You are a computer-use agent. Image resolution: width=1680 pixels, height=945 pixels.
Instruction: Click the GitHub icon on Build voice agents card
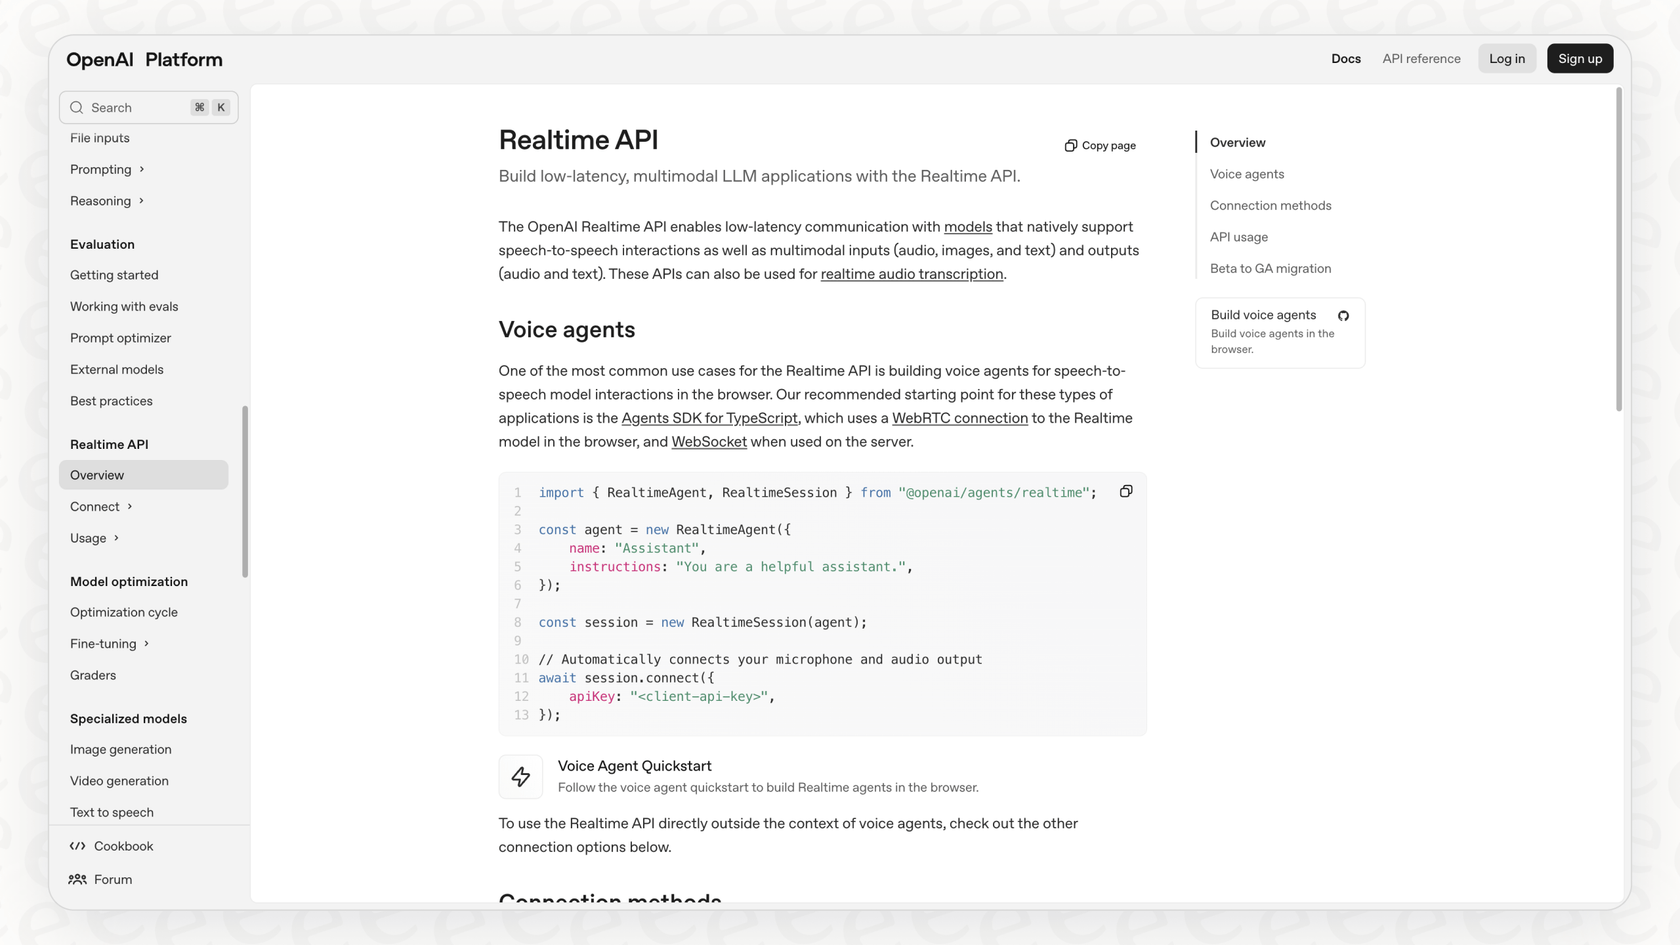[x=1343, y=314]
